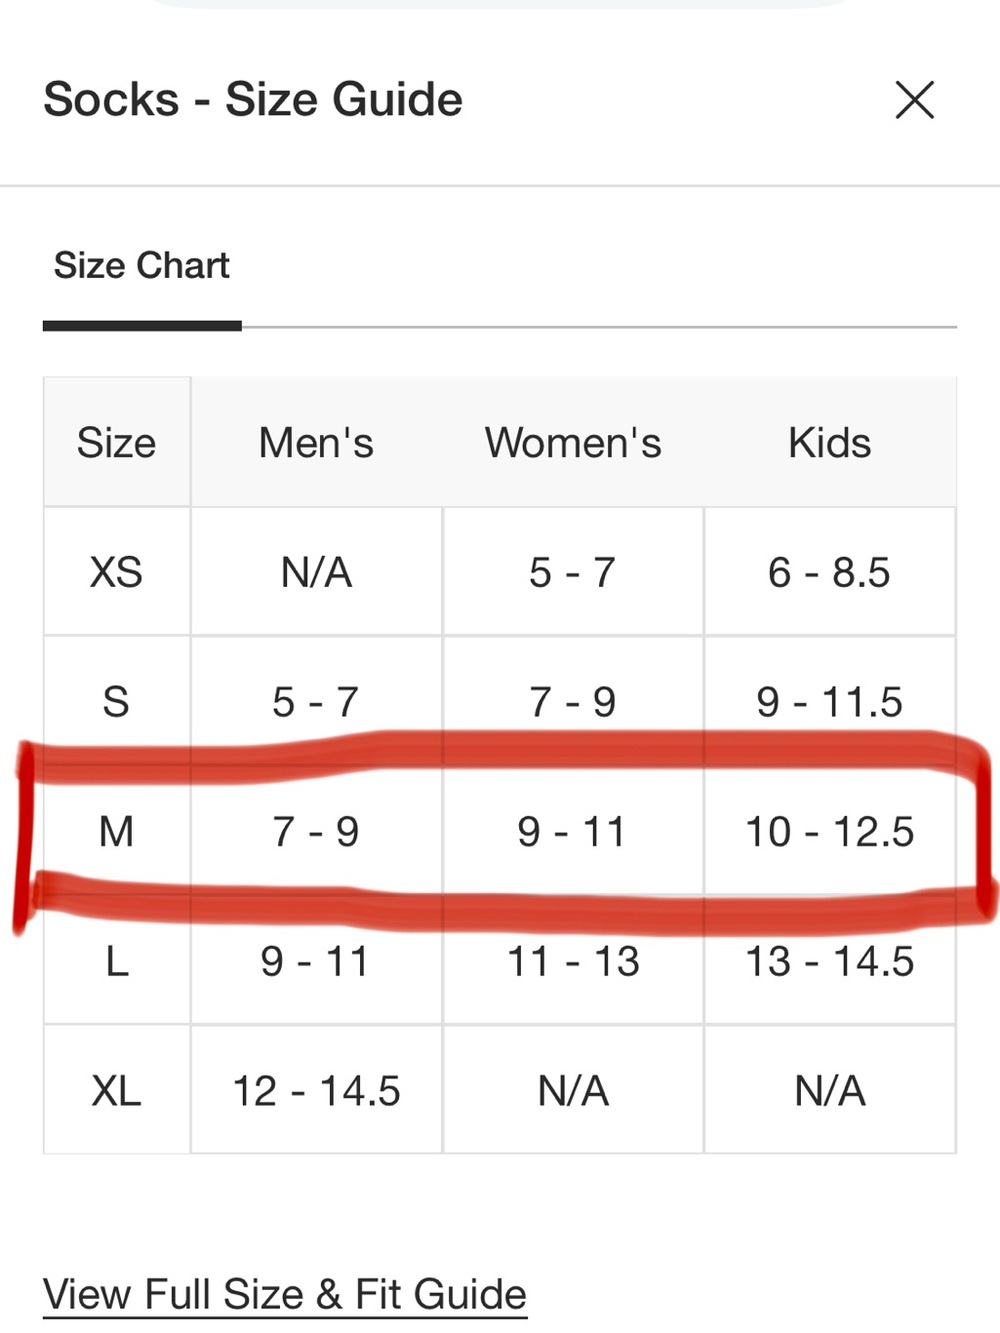Screen dimensions: 1000x1333
Task: Click the Kids large 13 - 14.5 cell
Action: pyautogui.click(x=829, y=961)
